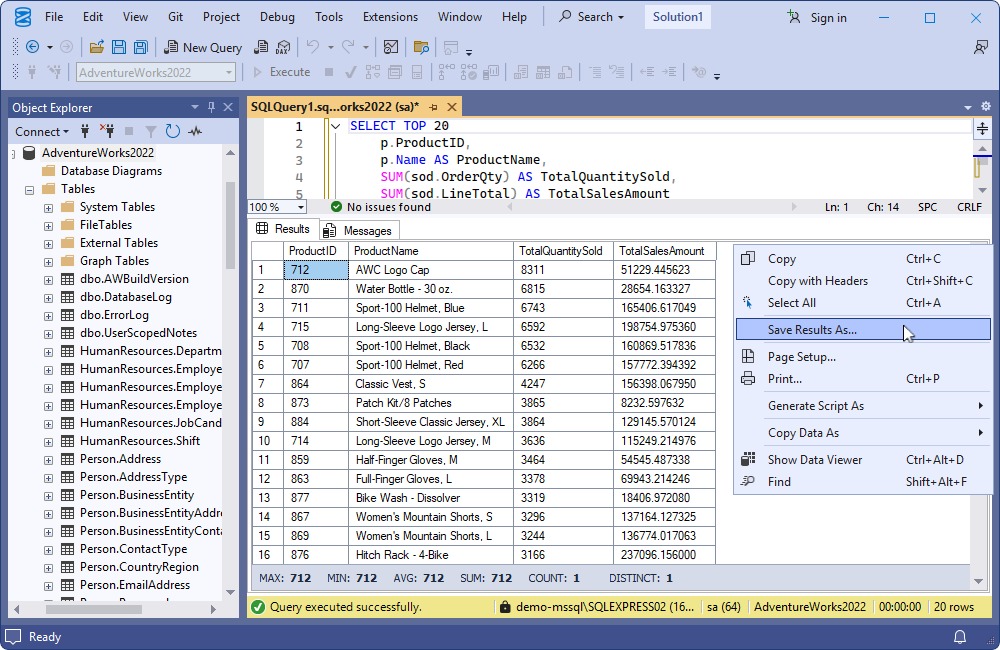Click the Sign in link
1000x650 pixels.
(828, 18)
